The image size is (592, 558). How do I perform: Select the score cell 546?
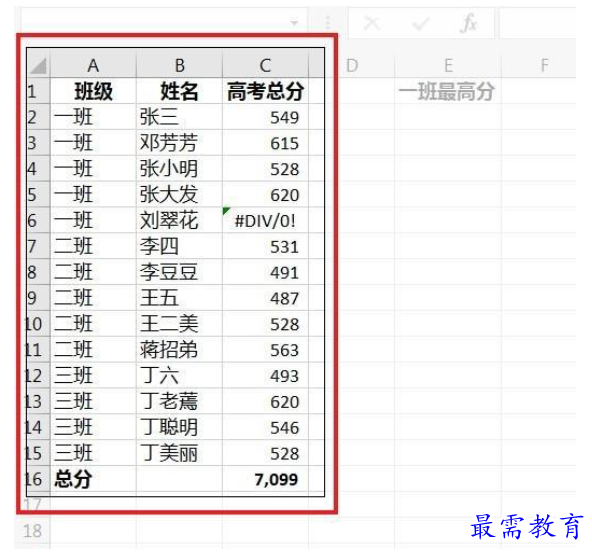pos(265,427)
